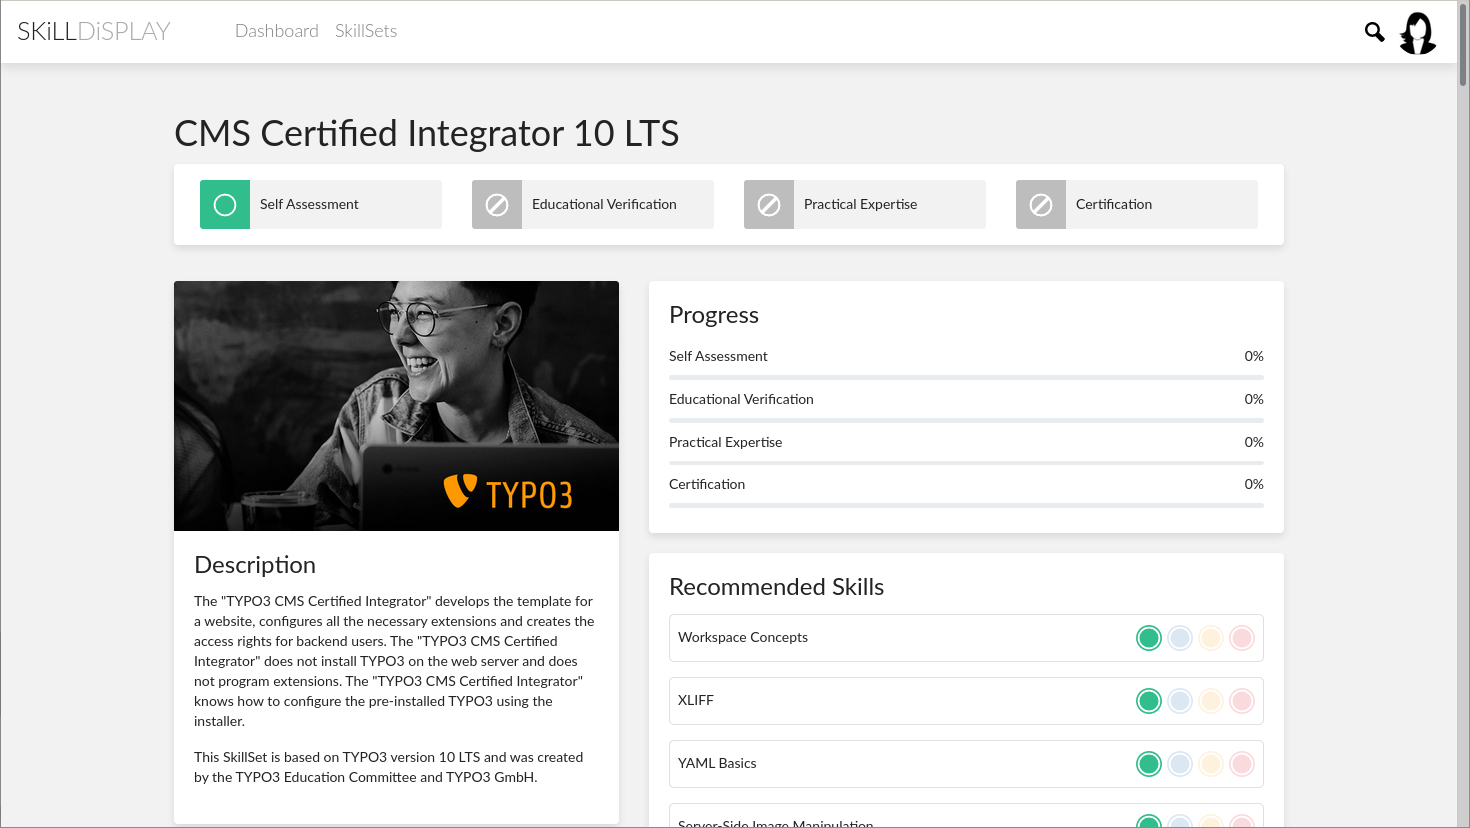Click the Educational Verification disabled icon
The image size is (1470, 828).
click(x=497, y=205)
